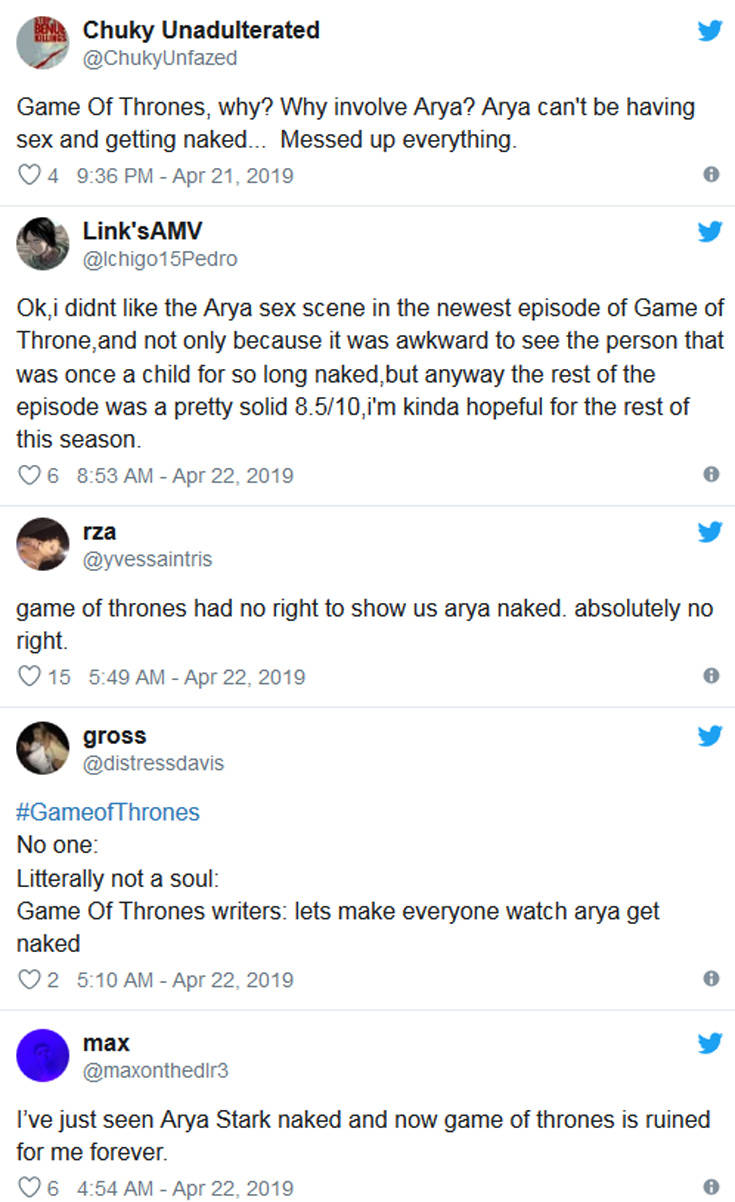The width and height of the screenshot is (735, 1202).
Task: Click Twitter bird icon on gross's tweet
Action: [x=710, y=736]
